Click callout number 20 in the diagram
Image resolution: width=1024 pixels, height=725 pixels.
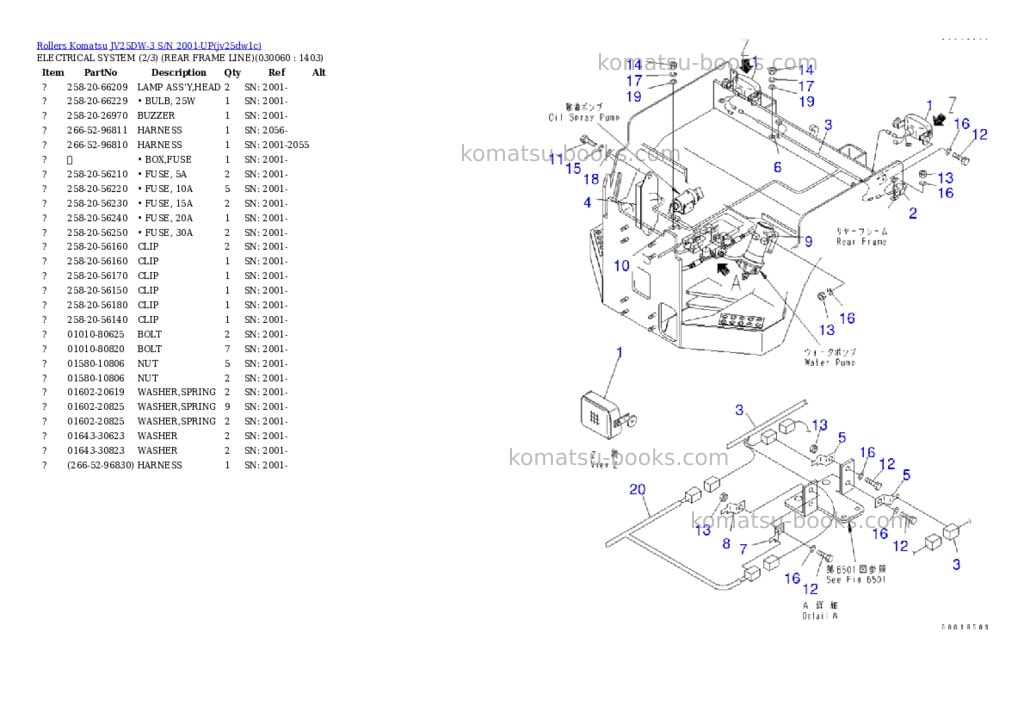(x=637, y=489)
